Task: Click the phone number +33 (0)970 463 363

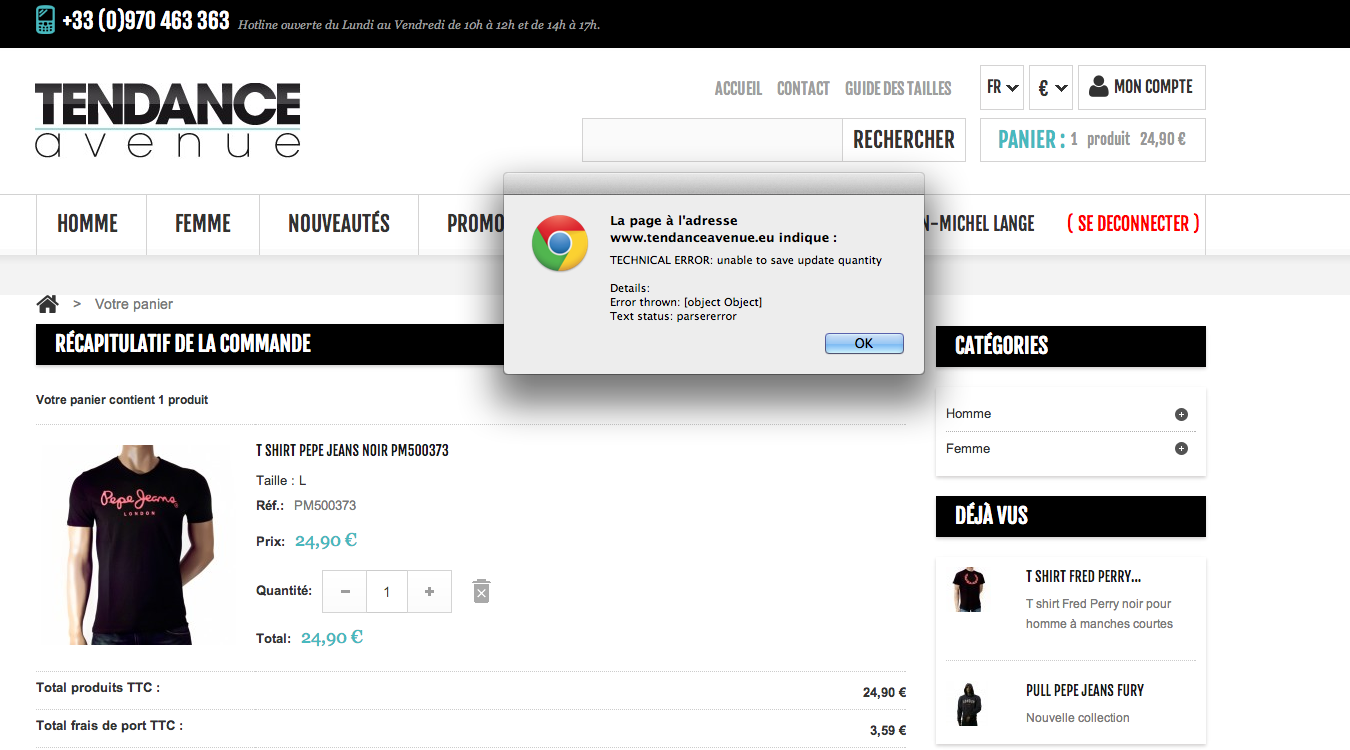Action: pos(146,20)
